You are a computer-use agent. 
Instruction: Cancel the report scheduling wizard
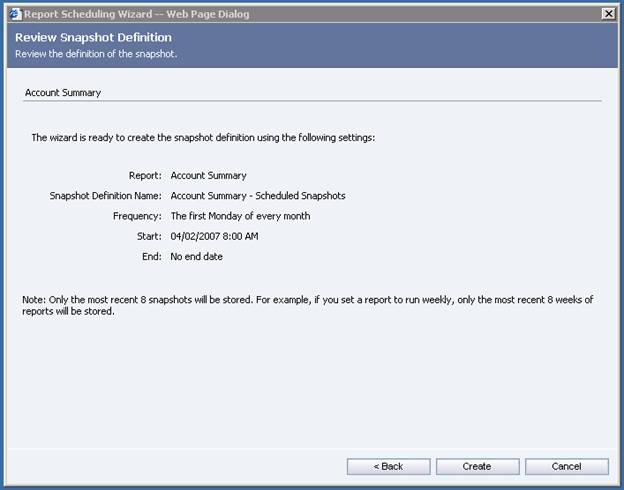tap(566, 466)
